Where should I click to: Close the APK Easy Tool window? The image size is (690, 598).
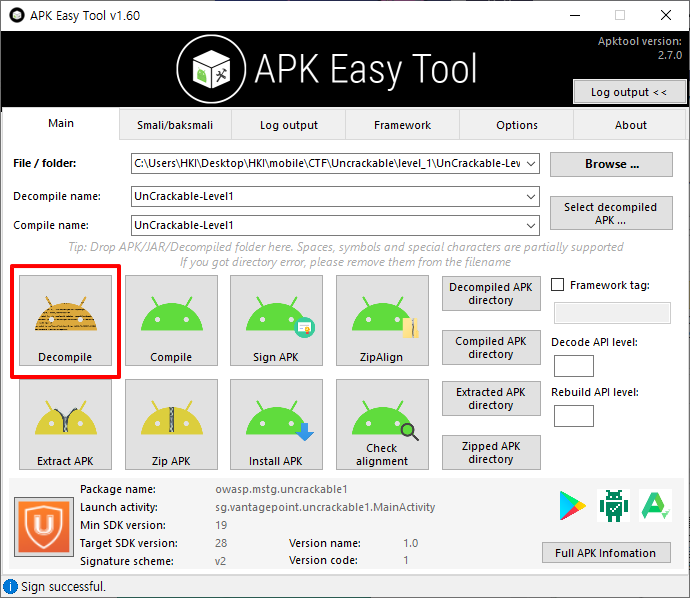666,15
